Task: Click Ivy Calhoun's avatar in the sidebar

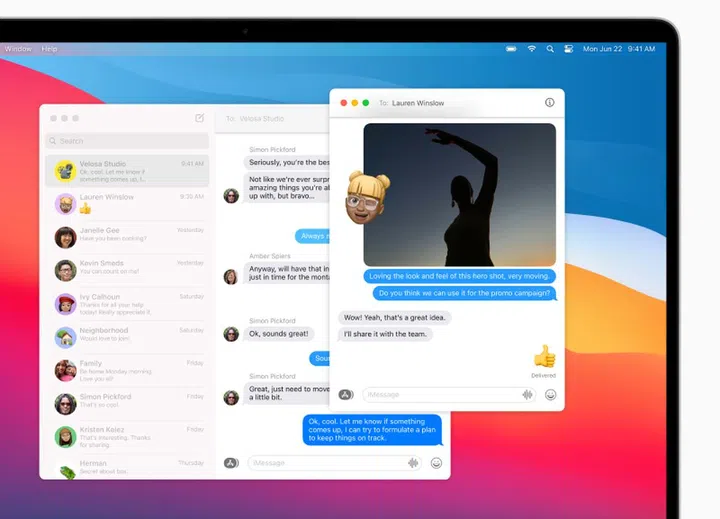Action: point(65,304)
